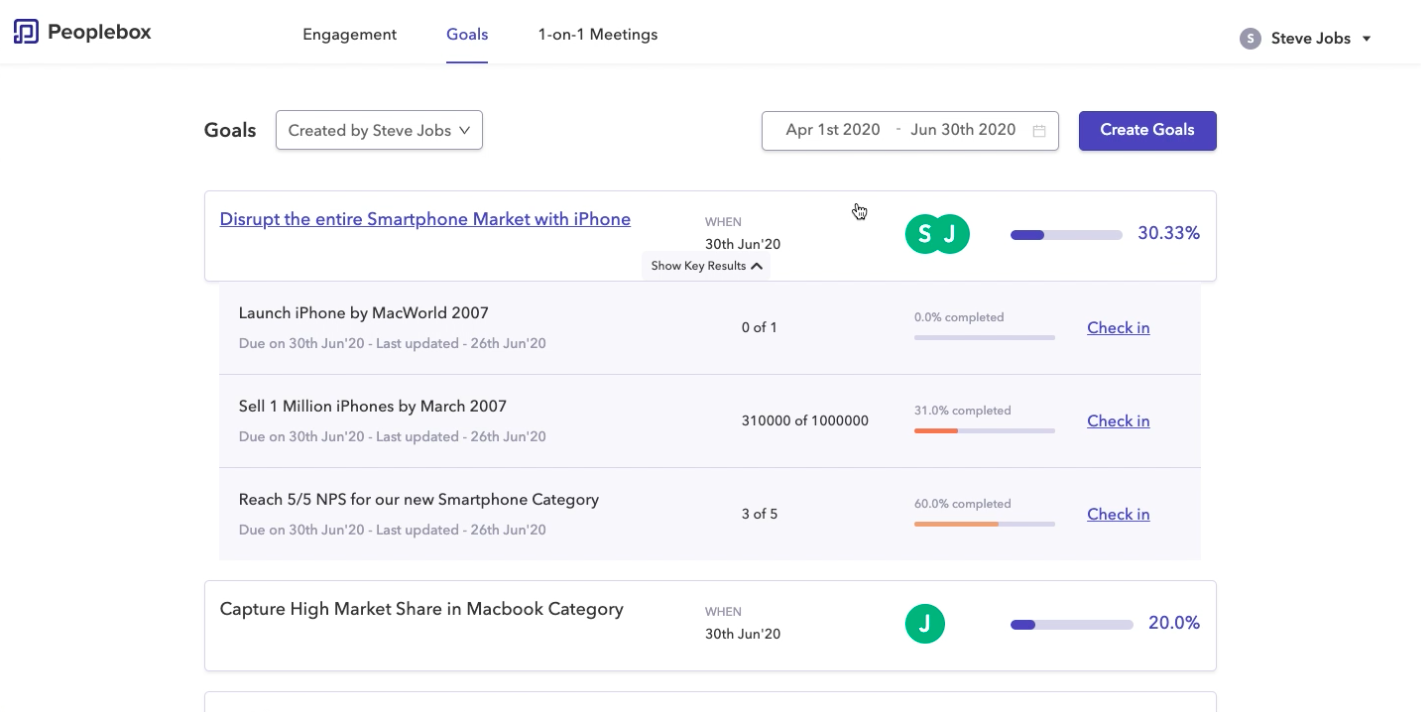Check in on Reach 5/5 NPS result

pyautogui.click(x=1118, y=514)
